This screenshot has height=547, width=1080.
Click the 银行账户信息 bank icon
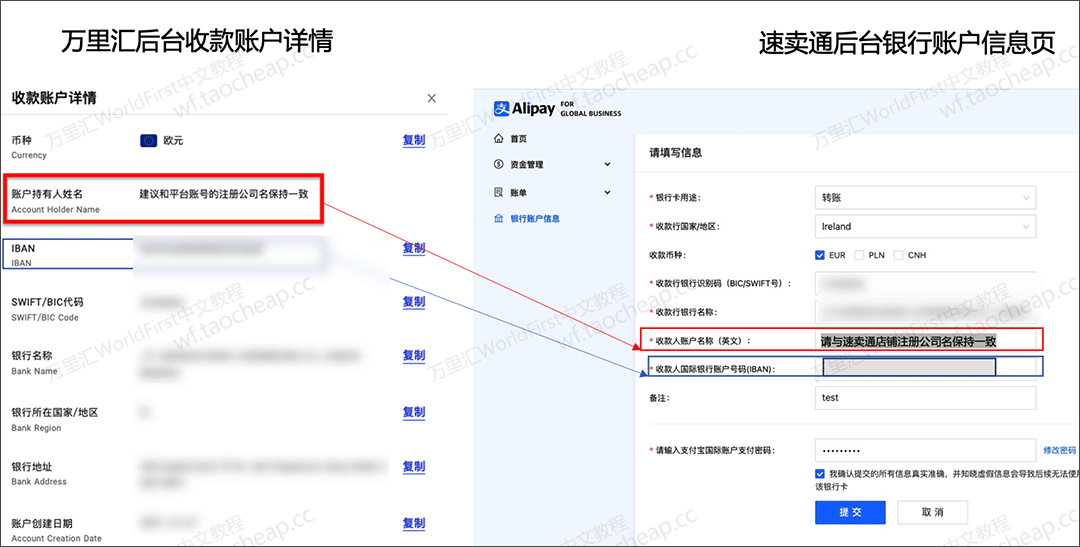(499, 218)
